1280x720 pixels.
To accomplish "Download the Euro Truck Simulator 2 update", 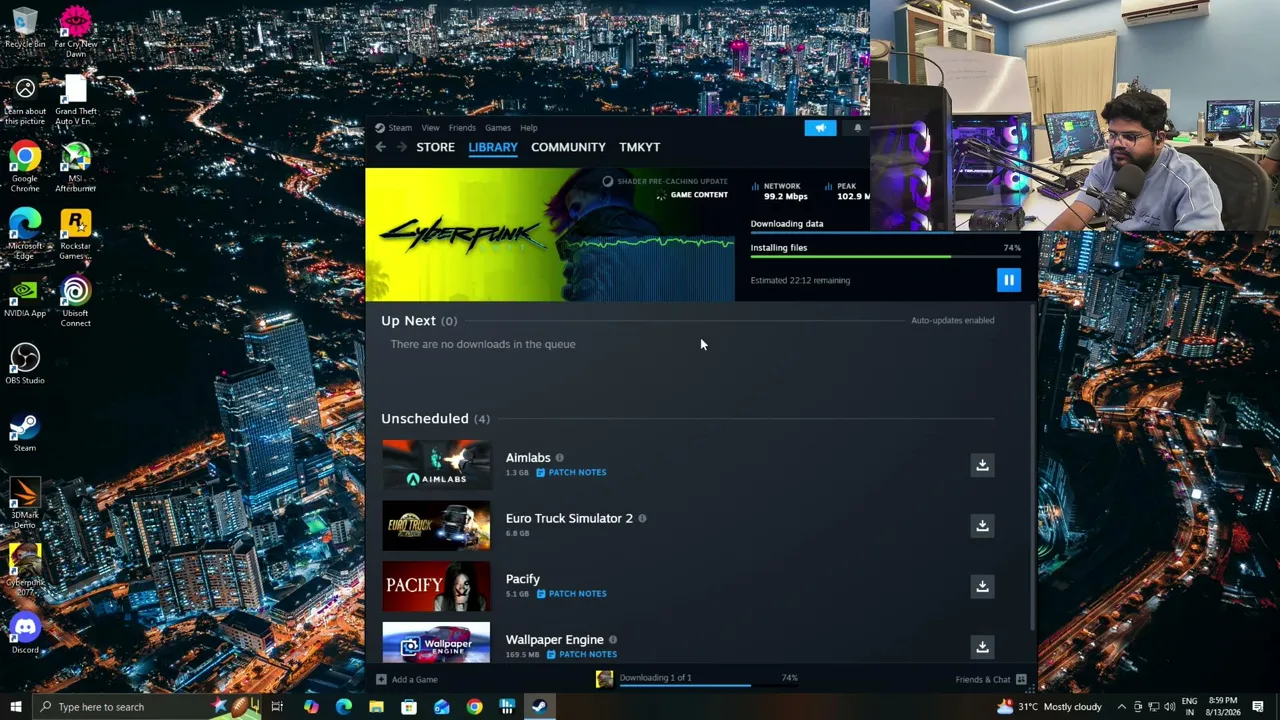I will (x=982, y=526).
